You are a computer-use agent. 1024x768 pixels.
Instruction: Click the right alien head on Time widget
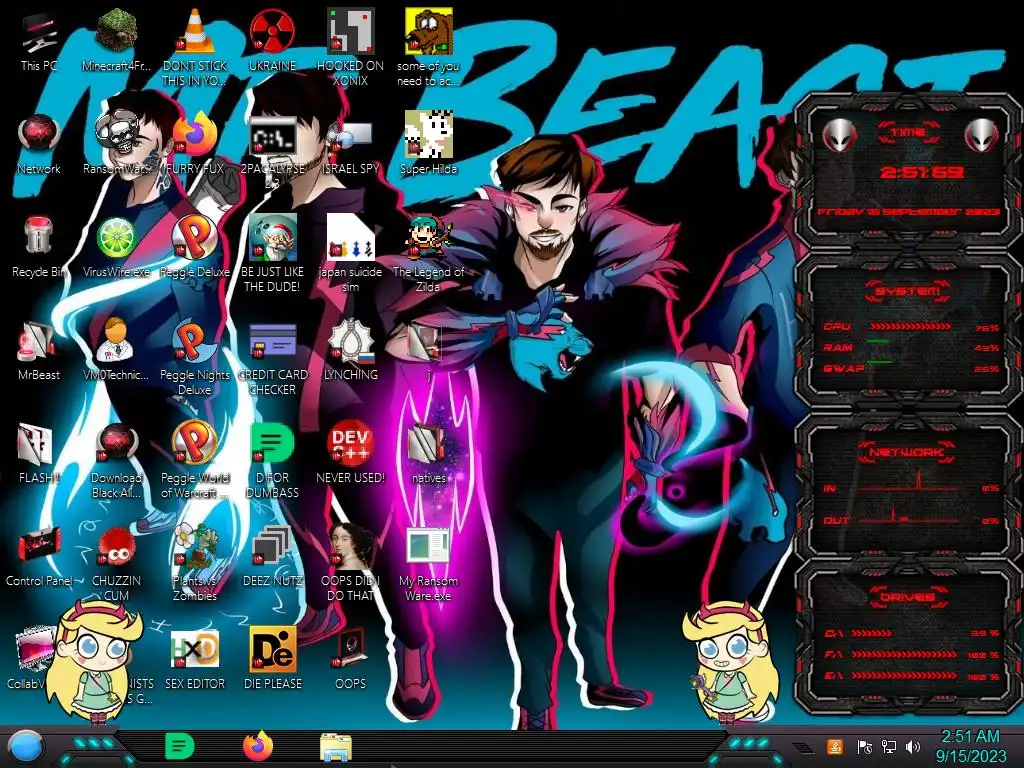click(982, 136)
